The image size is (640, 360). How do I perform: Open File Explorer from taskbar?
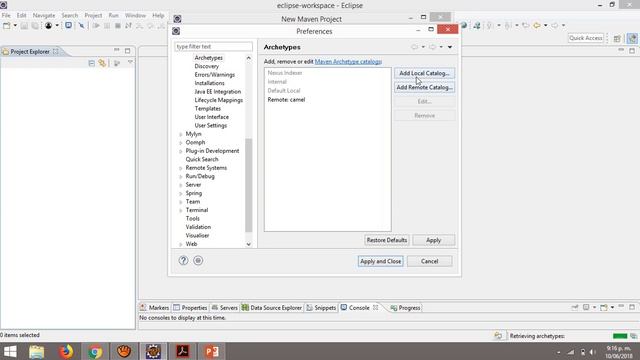(36, 351)
